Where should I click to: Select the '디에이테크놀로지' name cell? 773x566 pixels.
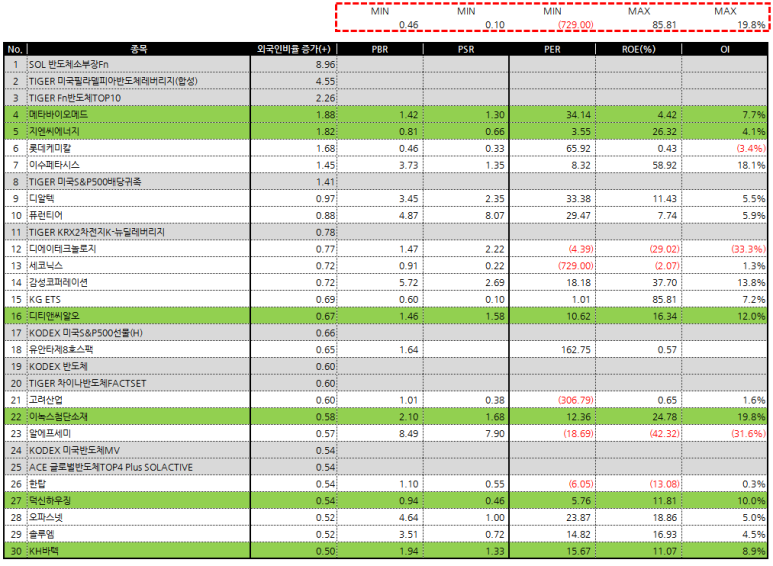point(139,248)
